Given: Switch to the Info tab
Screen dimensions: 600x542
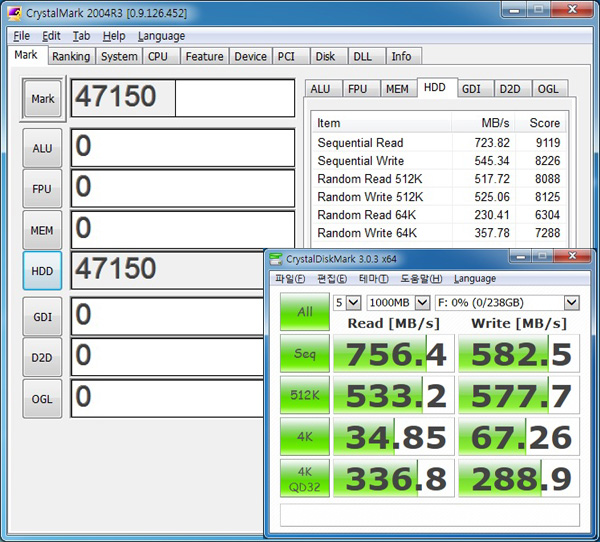Looking at the screenshot, I should coord(404,56).
